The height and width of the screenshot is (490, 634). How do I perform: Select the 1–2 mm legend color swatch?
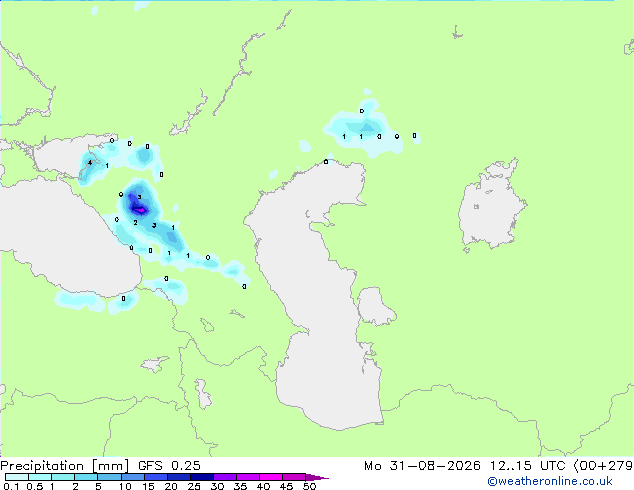click(63, 477)
